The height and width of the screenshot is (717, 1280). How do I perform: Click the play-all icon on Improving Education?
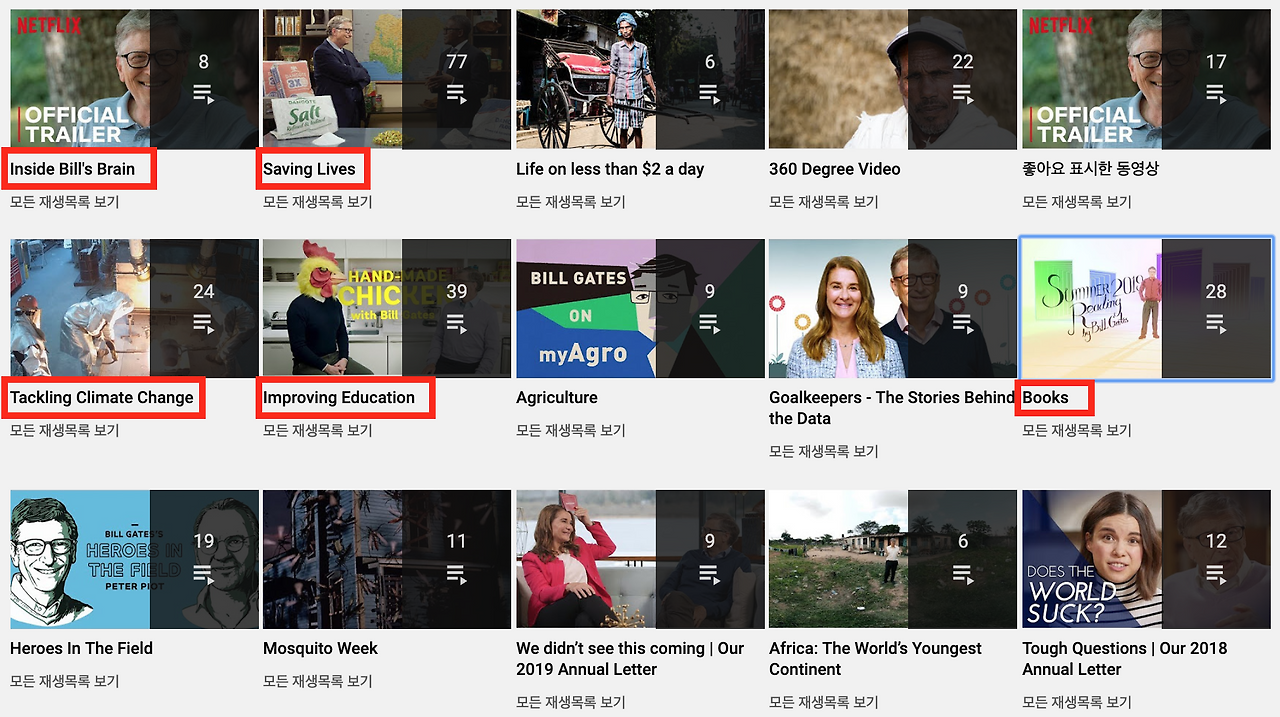[456, 323]
